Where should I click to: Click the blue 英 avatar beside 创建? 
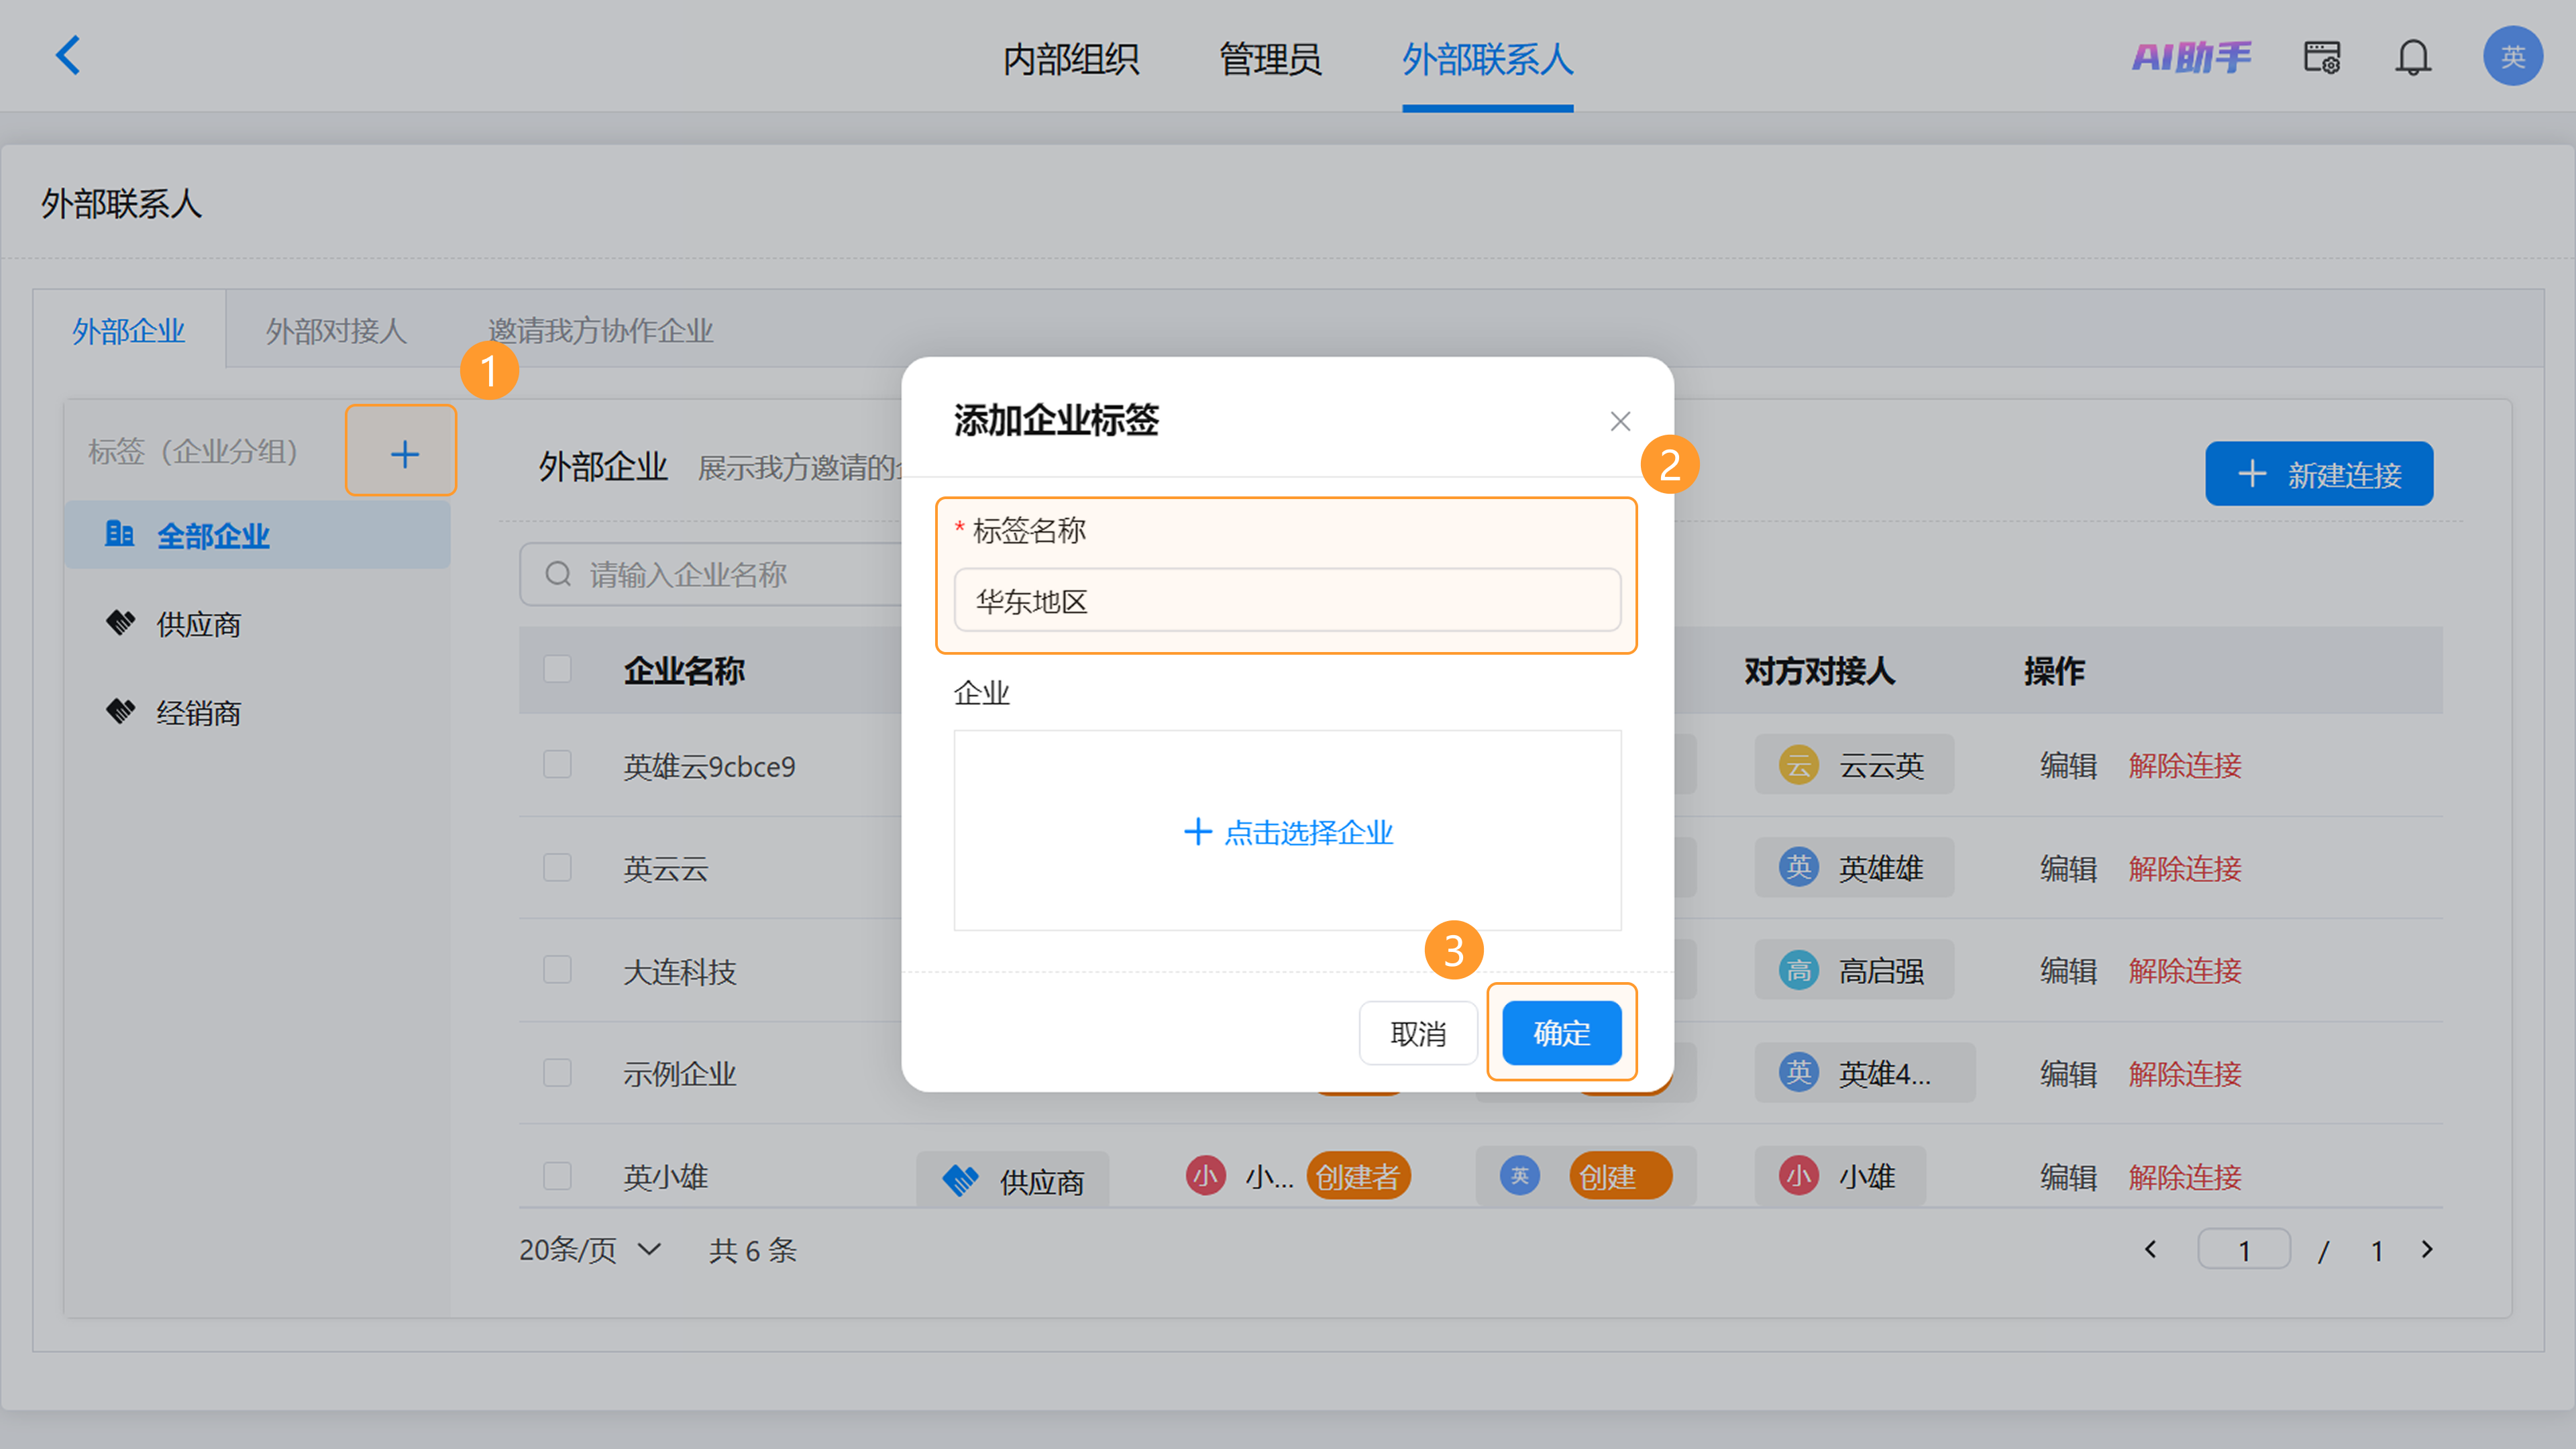[x=1519, y=1176]
